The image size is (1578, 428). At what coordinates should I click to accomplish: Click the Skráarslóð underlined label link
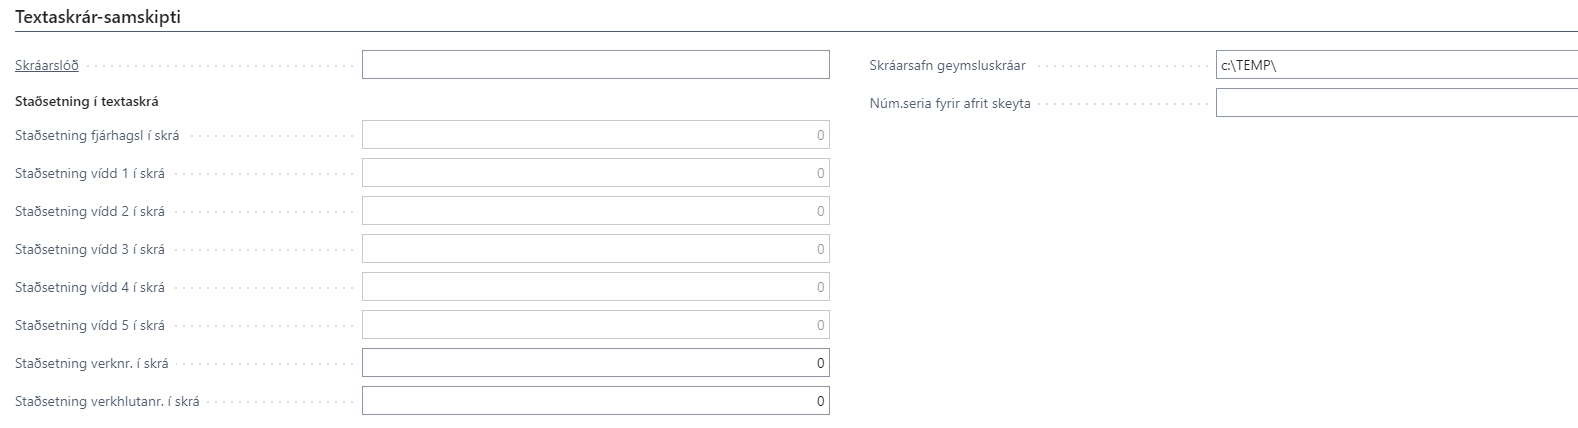[x=47, y=66]
